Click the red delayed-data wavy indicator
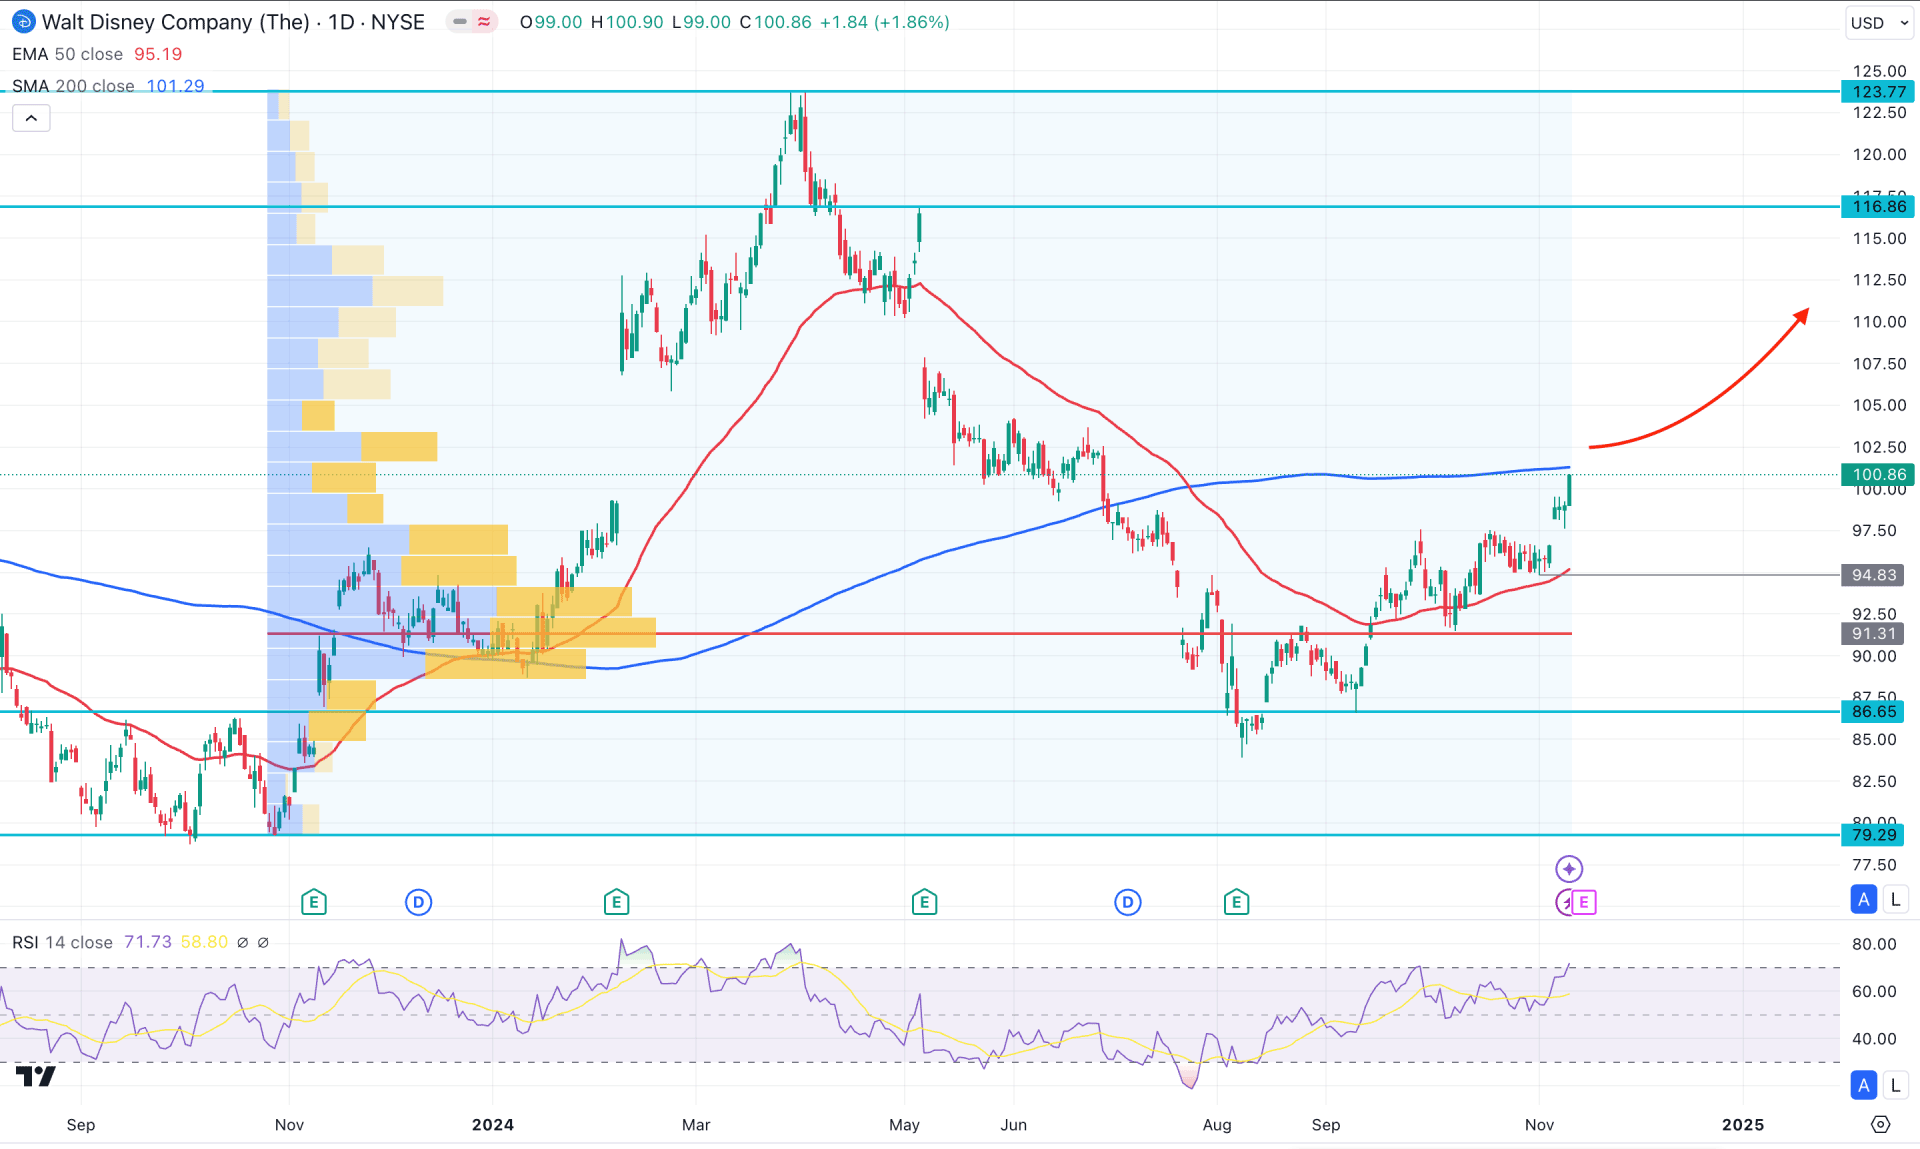1920x1149 pixels. click(485, 21)
